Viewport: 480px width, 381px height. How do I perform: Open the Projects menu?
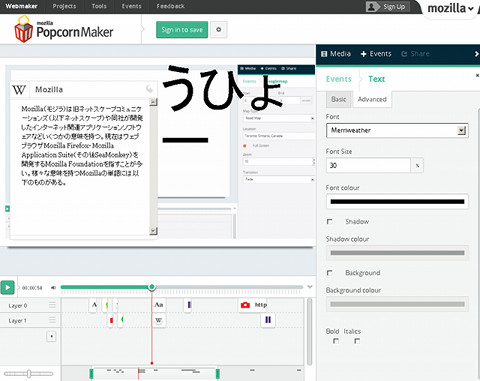point(64,6)
